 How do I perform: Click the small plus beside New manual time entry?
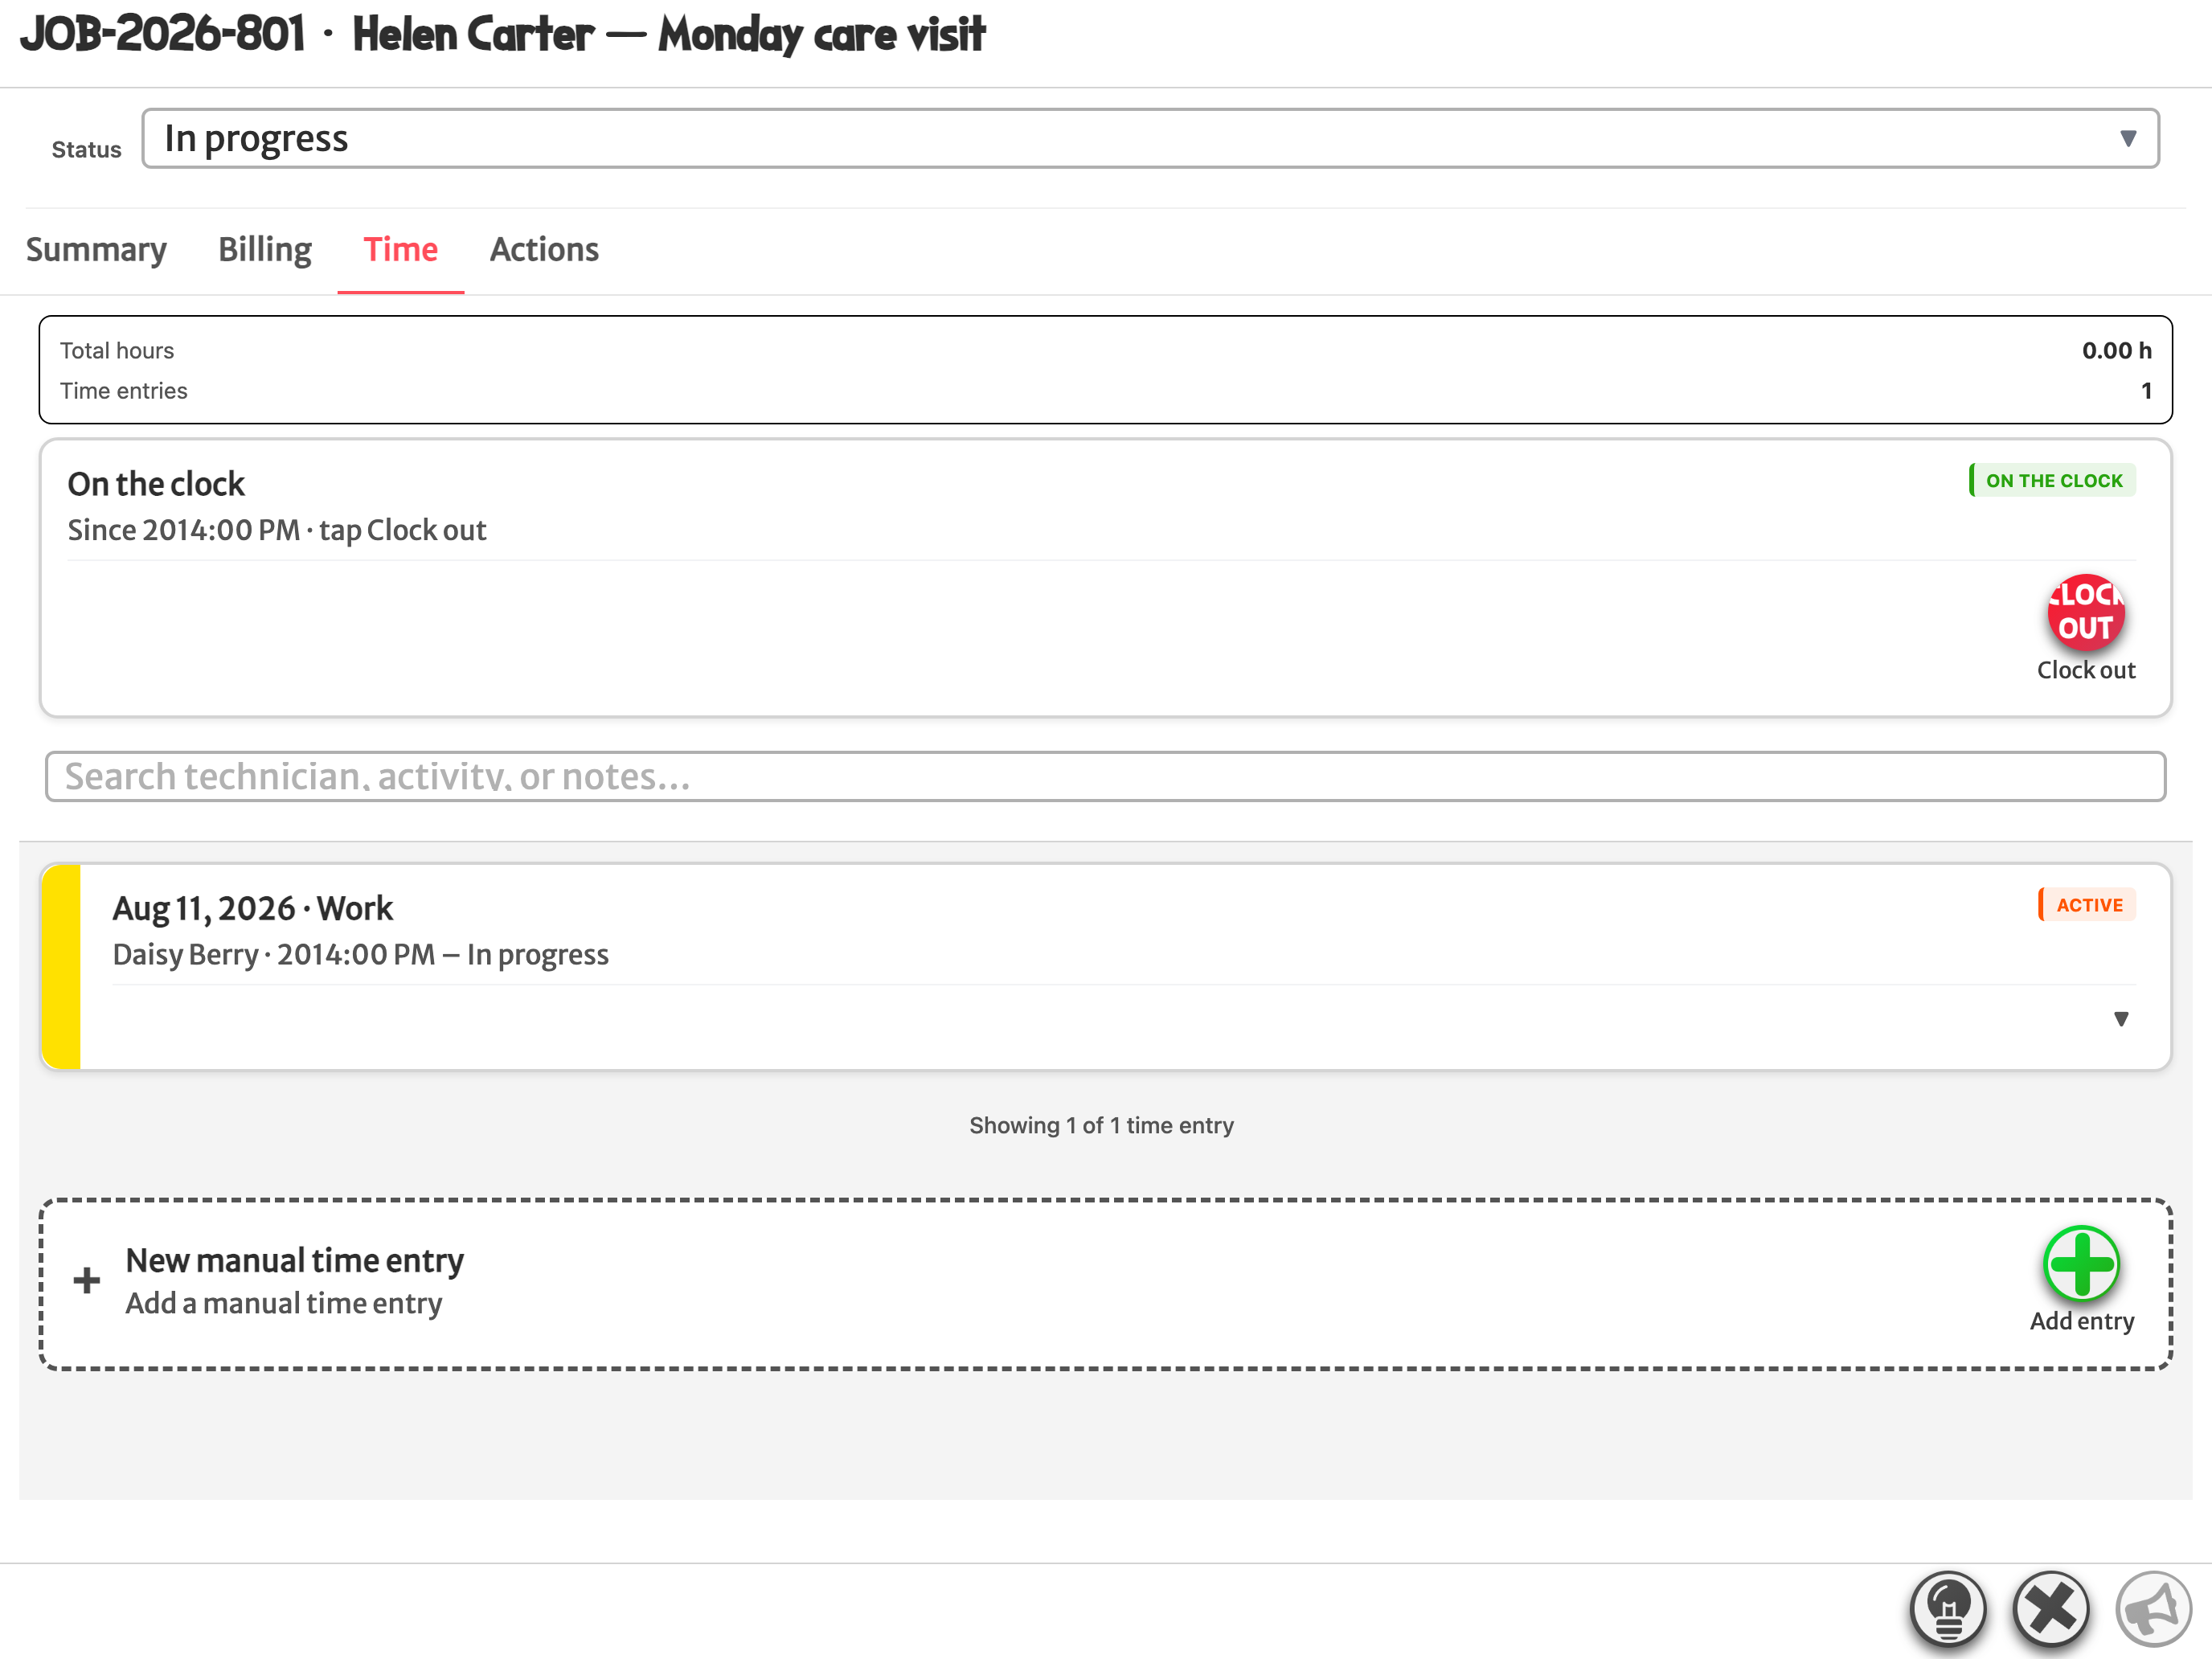87,1280
